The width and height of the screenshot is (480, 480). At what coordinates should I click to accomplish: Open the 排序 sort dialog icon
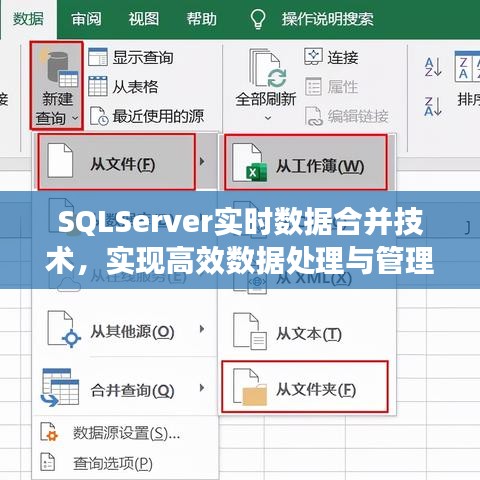[x=467, y=67]
